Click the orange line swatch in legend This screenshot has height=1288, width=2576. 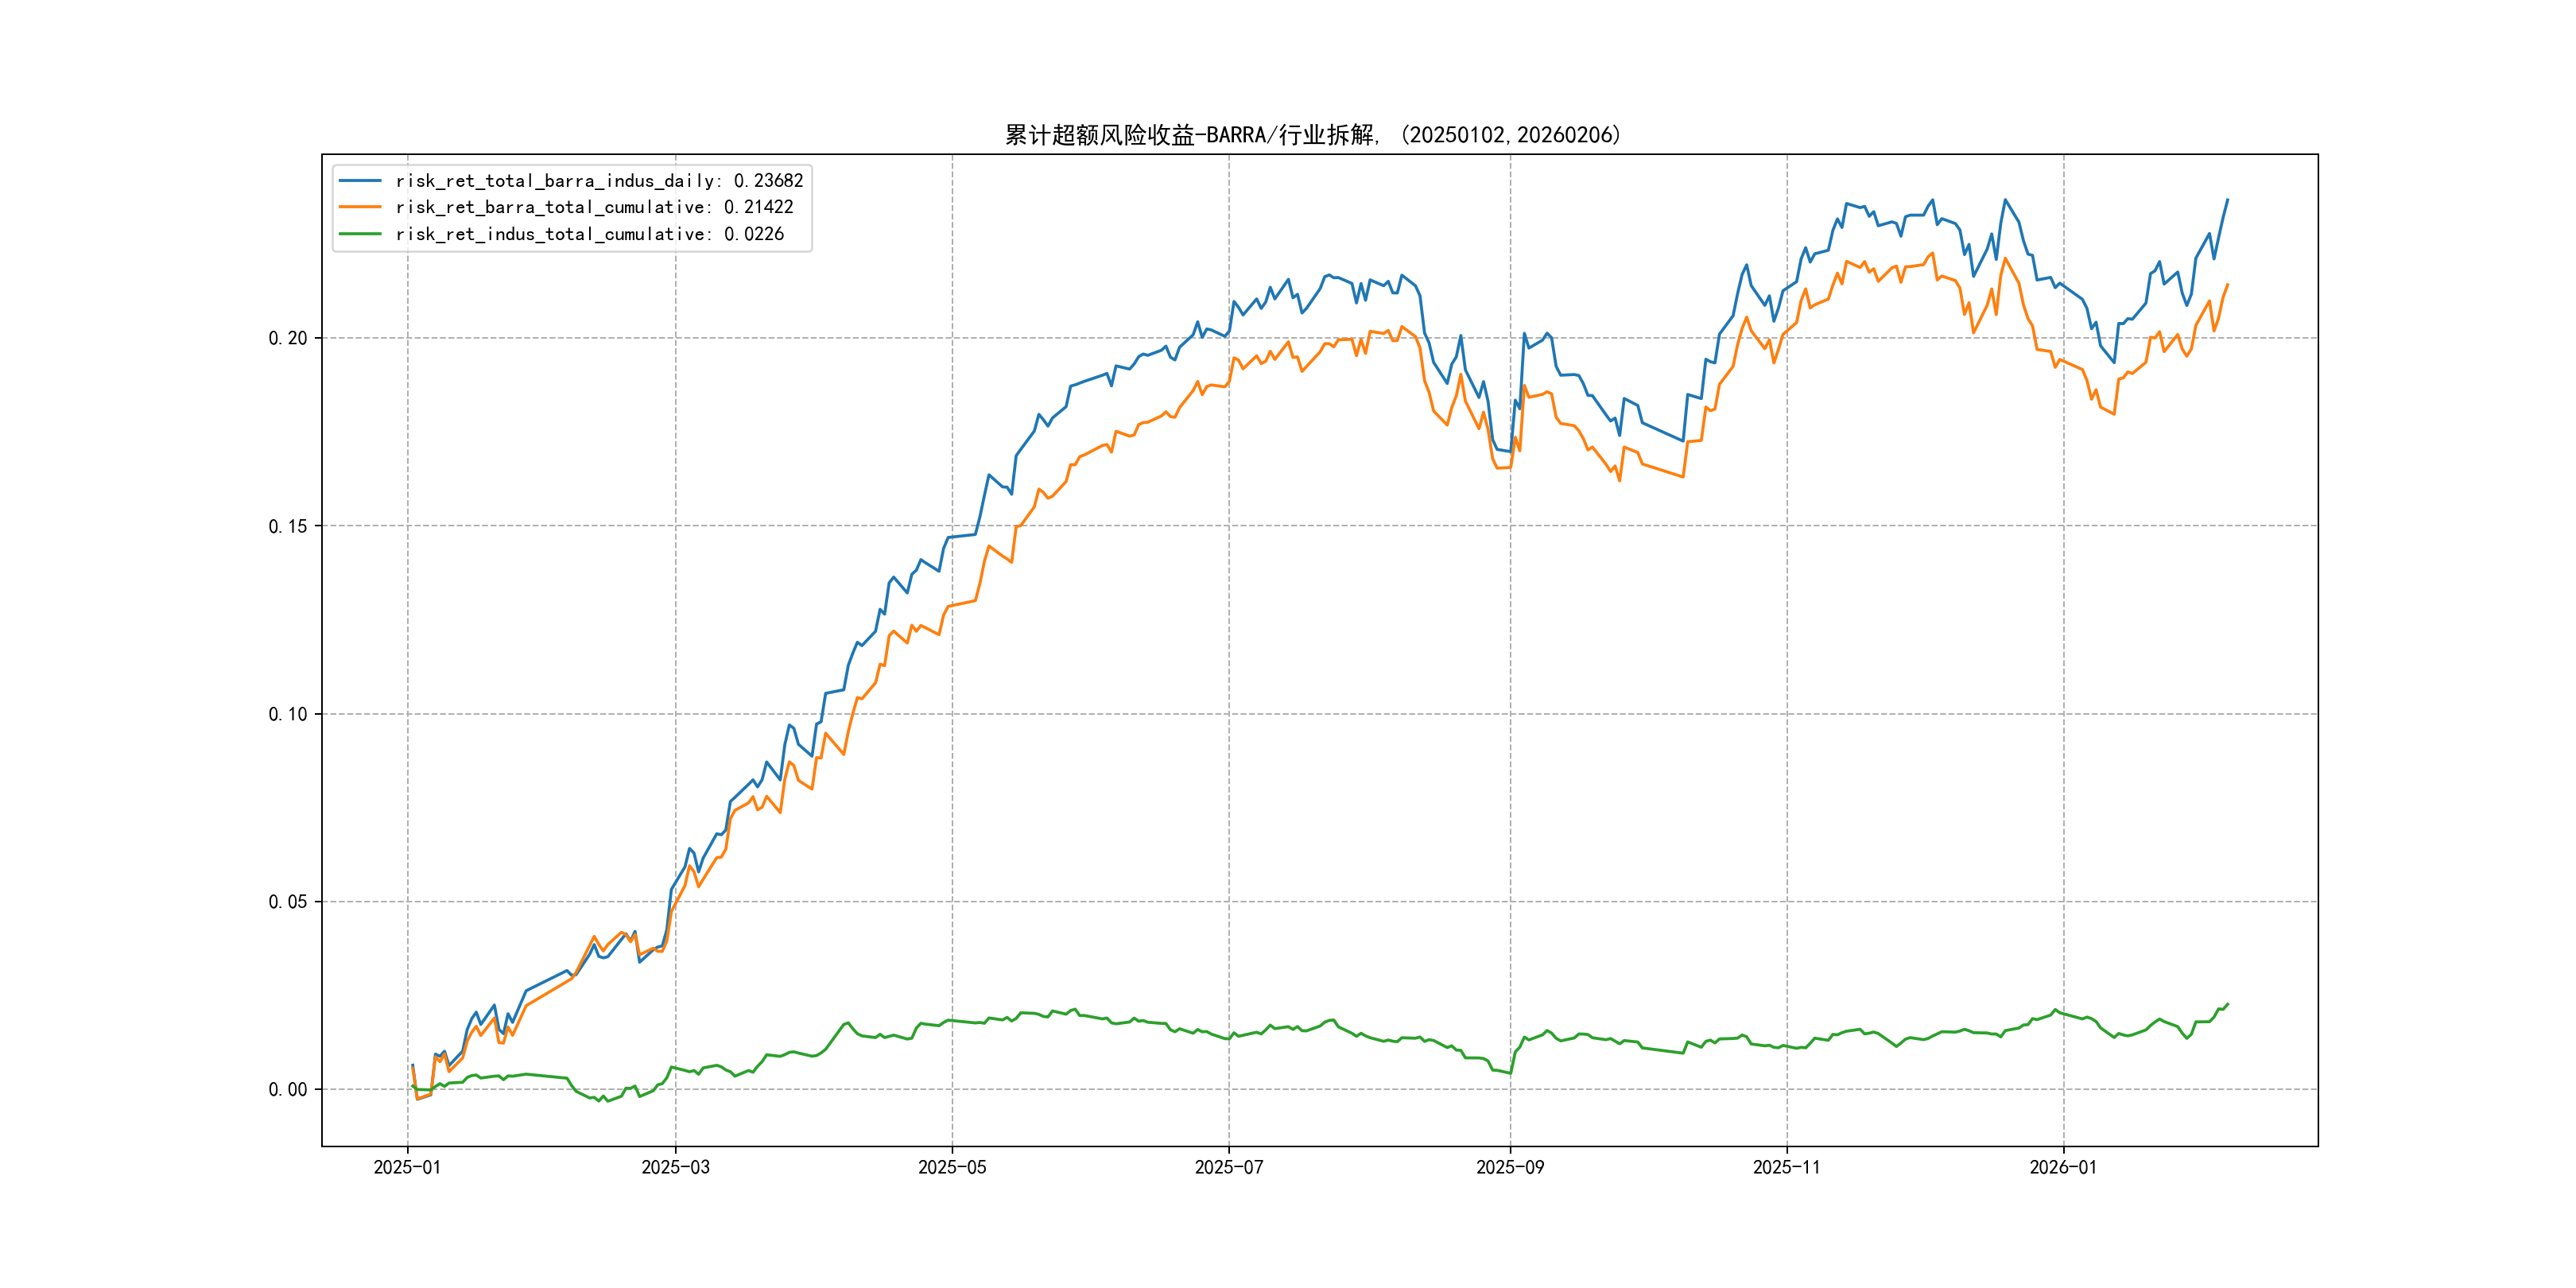tap(360, 207)
